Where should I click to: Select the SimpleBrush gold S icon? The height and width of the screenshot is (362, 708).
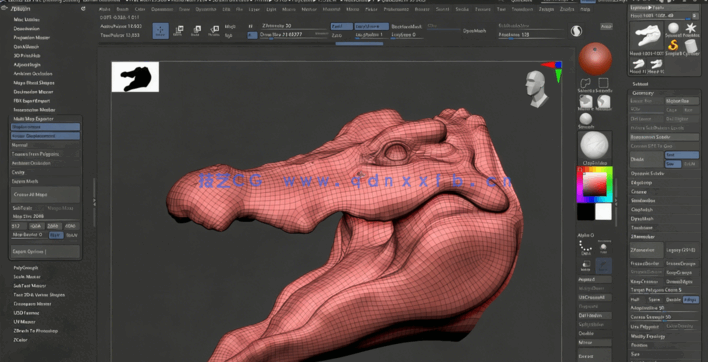pos(673,46)
